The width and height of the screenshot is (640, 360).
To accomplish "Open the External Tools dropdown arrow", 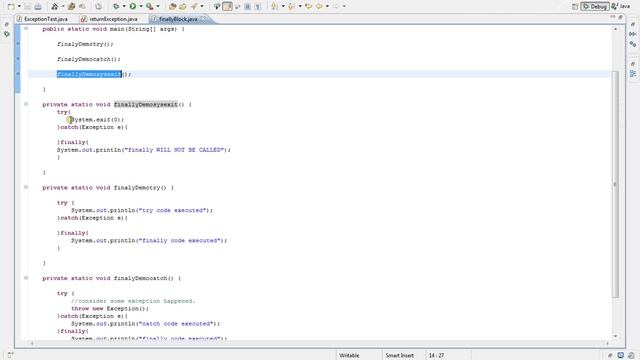I will 158,7.
